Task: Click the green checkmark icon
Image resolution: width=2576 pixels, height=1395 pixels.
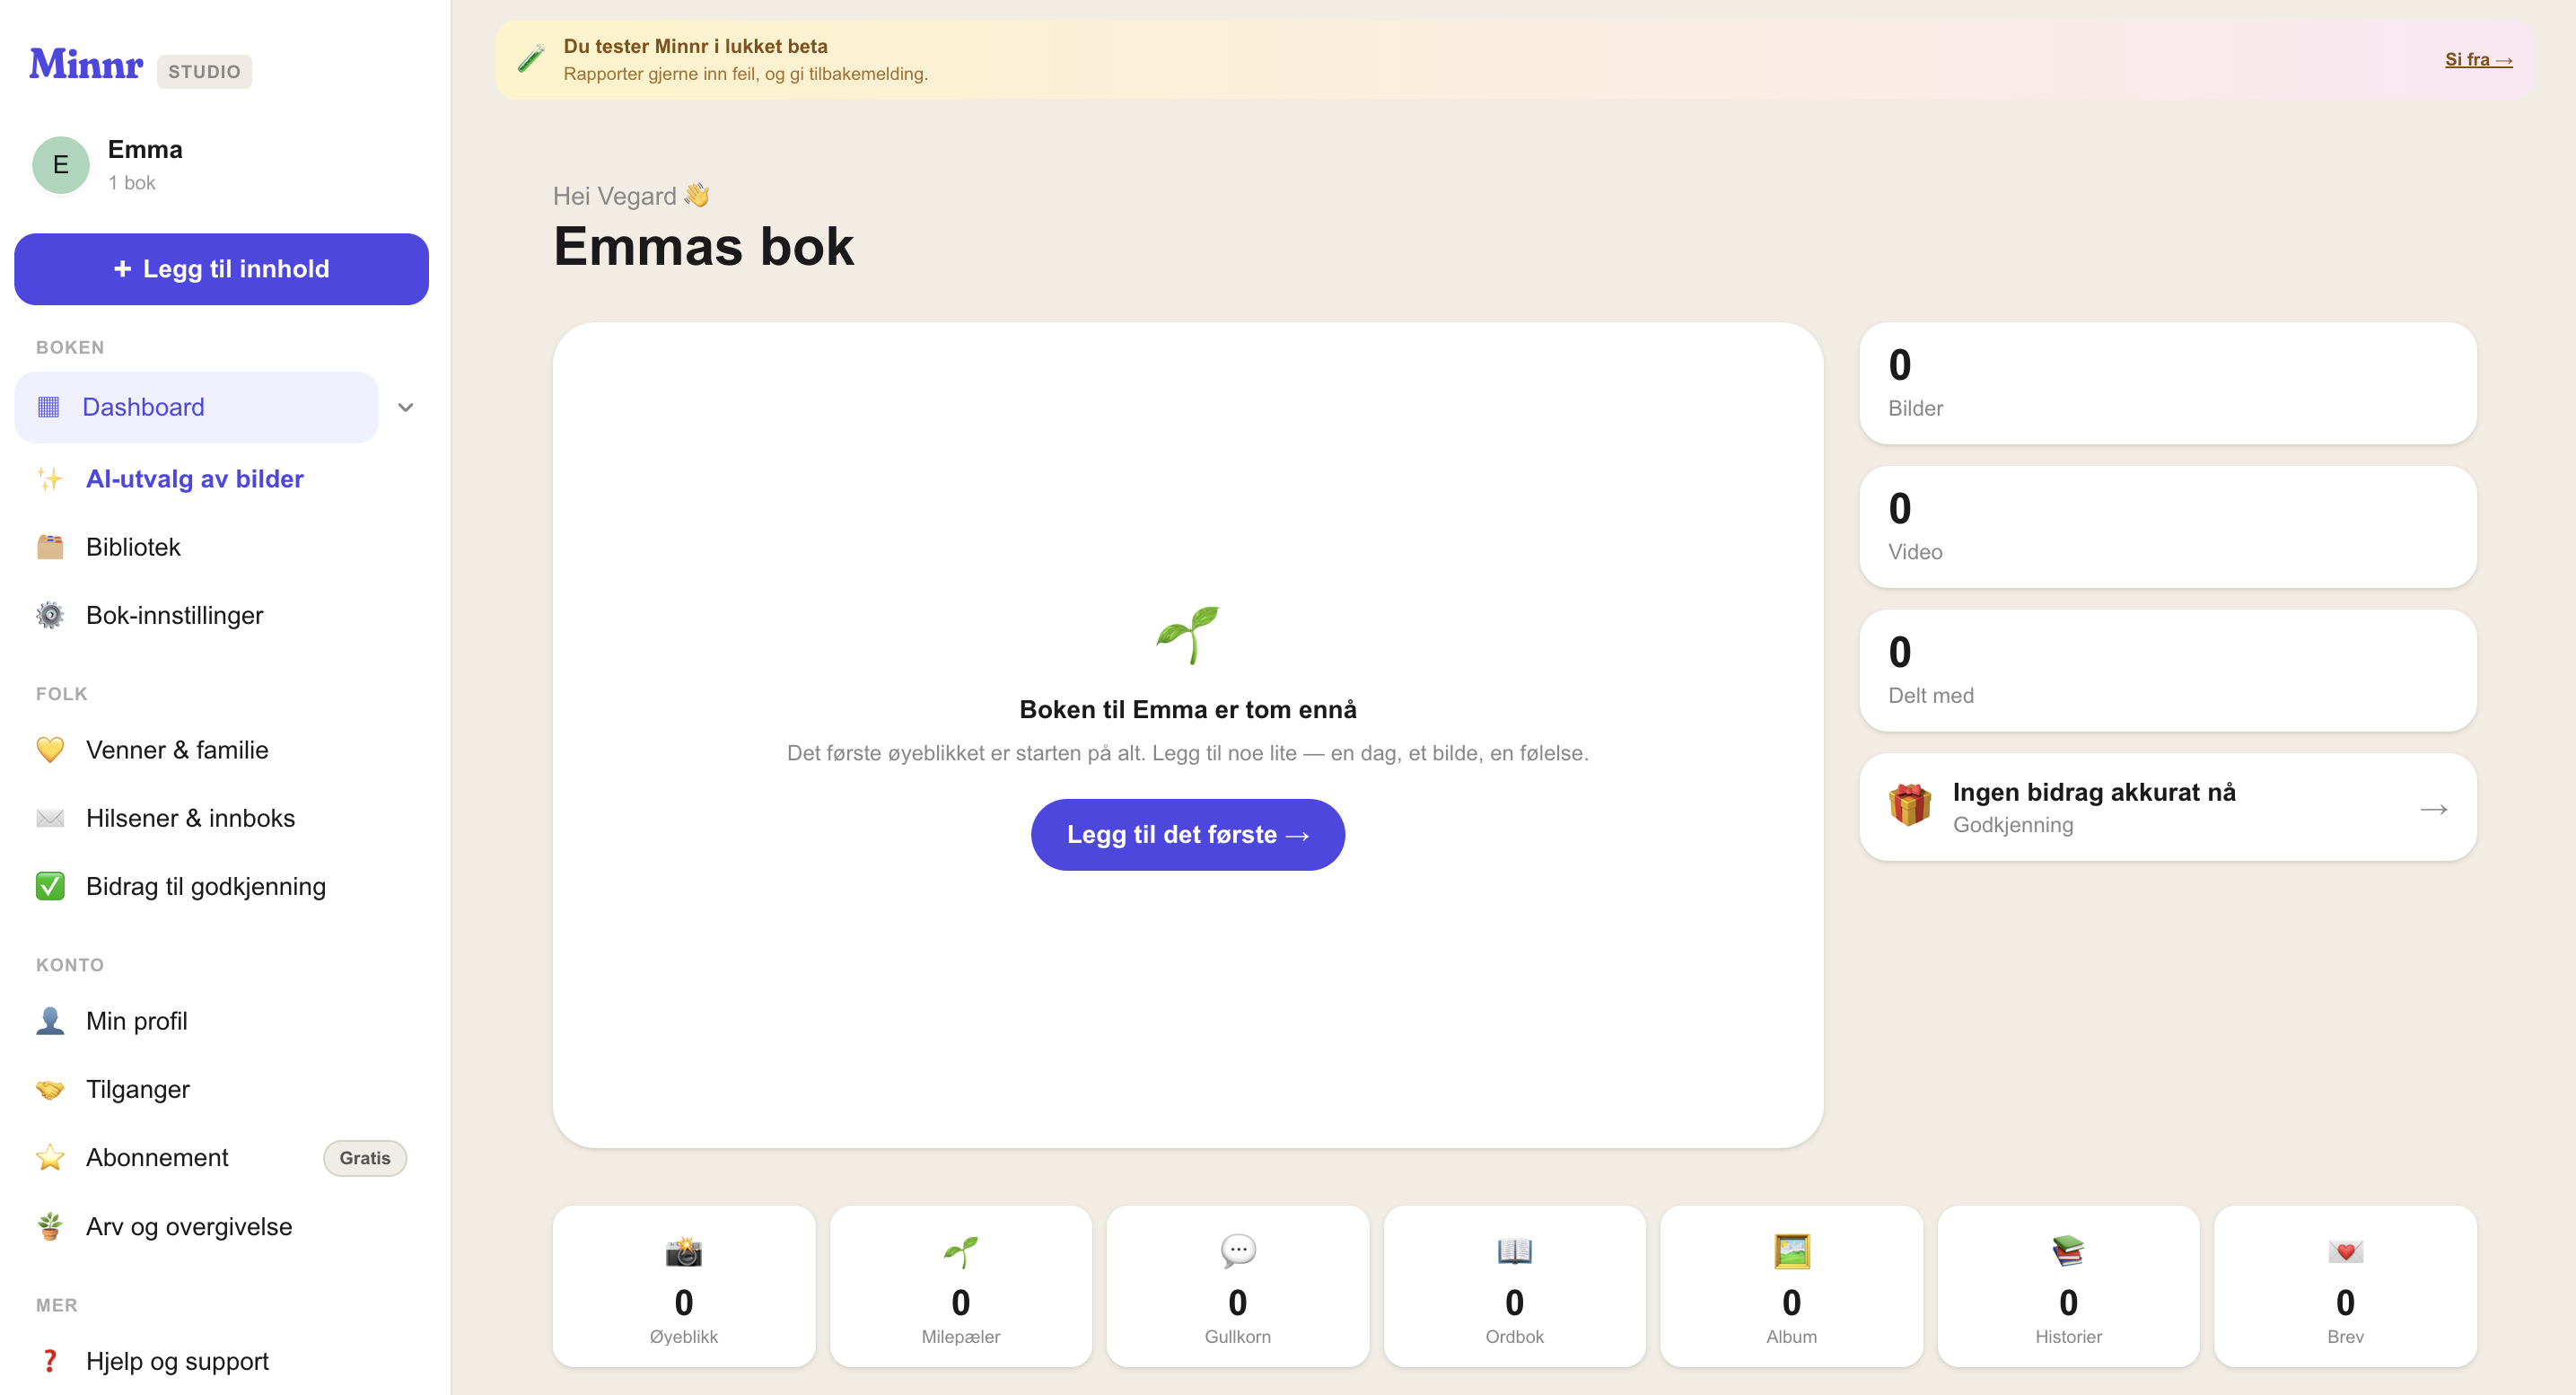Action: [50, 886]
